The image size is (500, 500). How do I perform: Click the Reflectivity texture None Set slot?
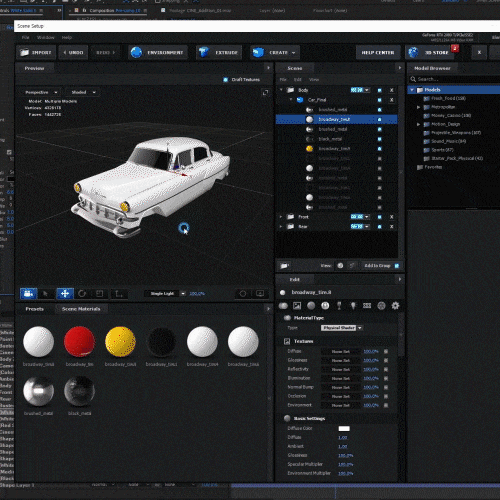pos(341,369)
